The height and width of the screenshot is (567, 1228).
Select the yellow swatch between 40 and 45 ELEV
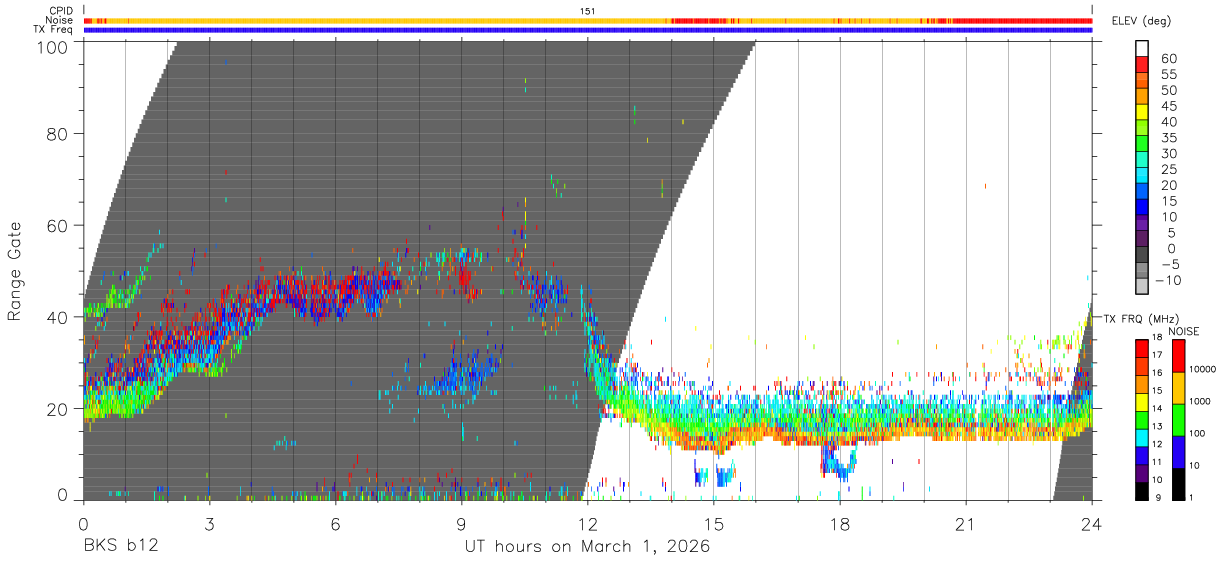tap(1142, 114)
